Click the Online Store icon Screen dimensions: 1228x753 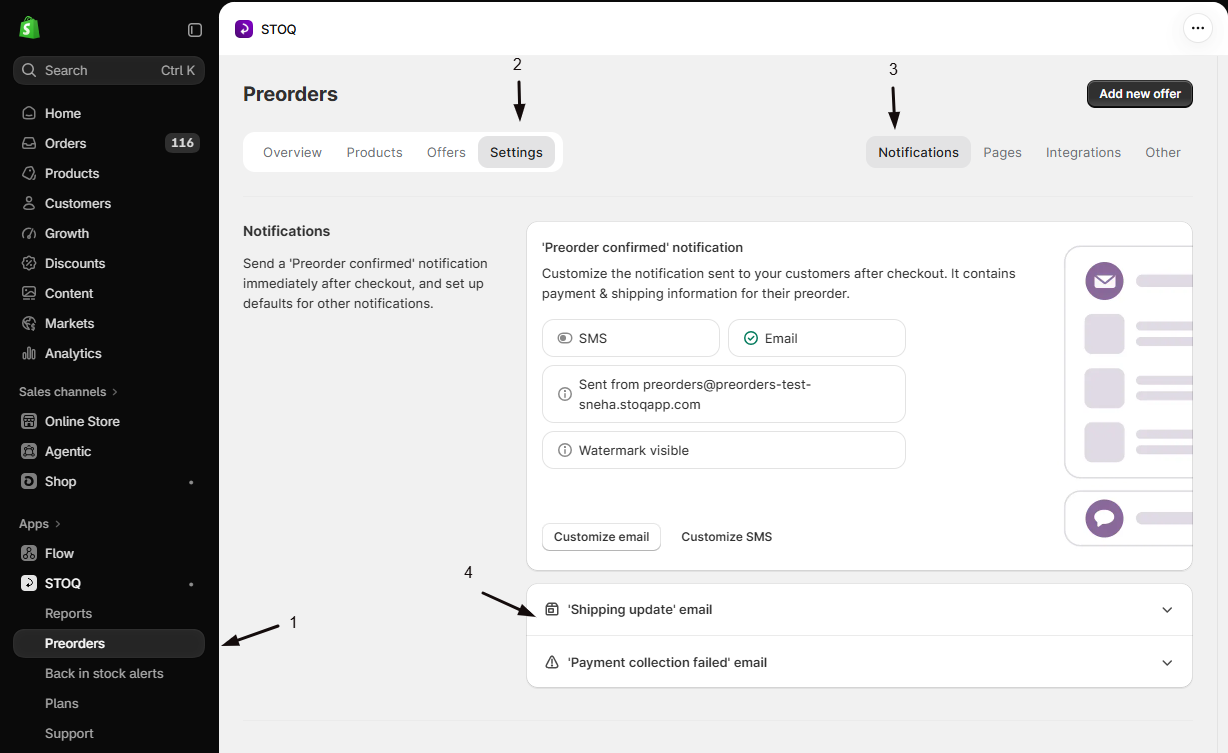[x=29, y=421]
